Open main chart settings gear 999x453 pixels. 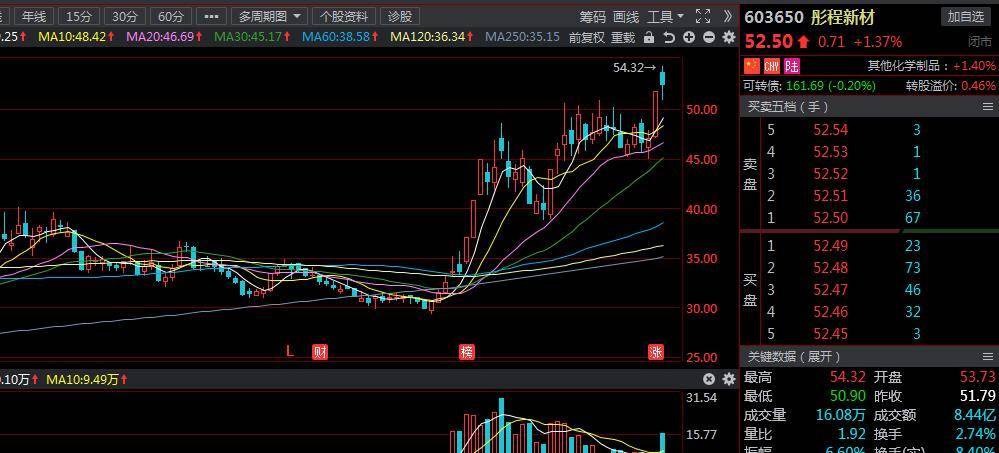(727, 37)
